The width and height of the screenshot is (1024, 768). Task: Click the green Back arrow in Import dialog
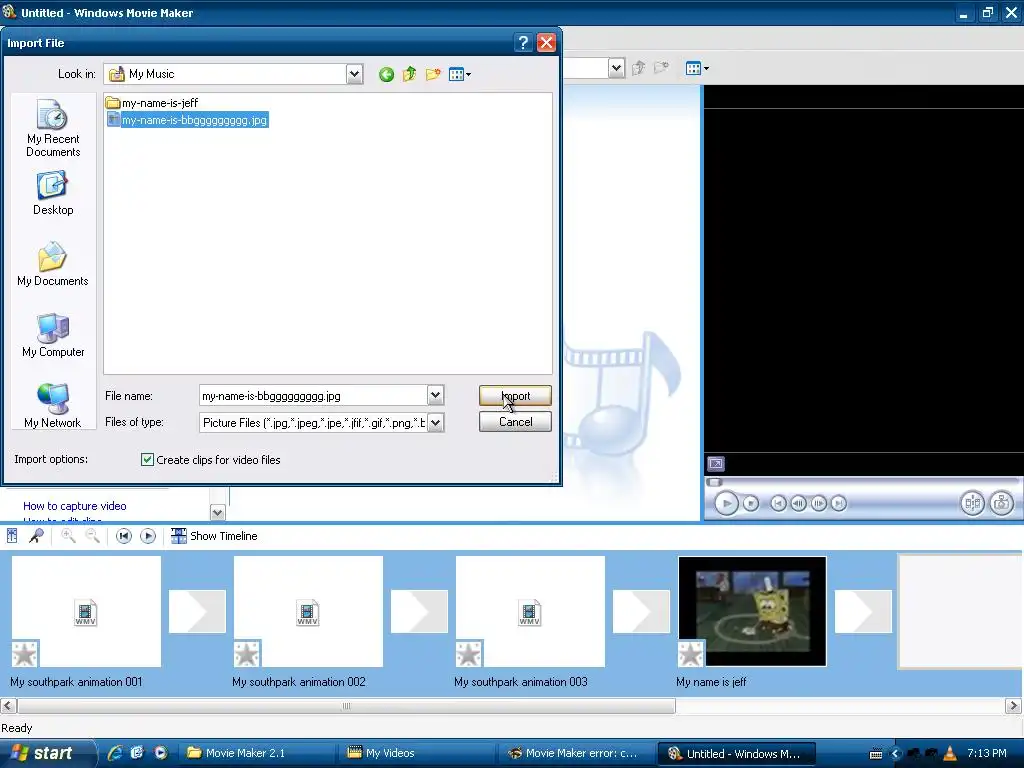[386, 74]
